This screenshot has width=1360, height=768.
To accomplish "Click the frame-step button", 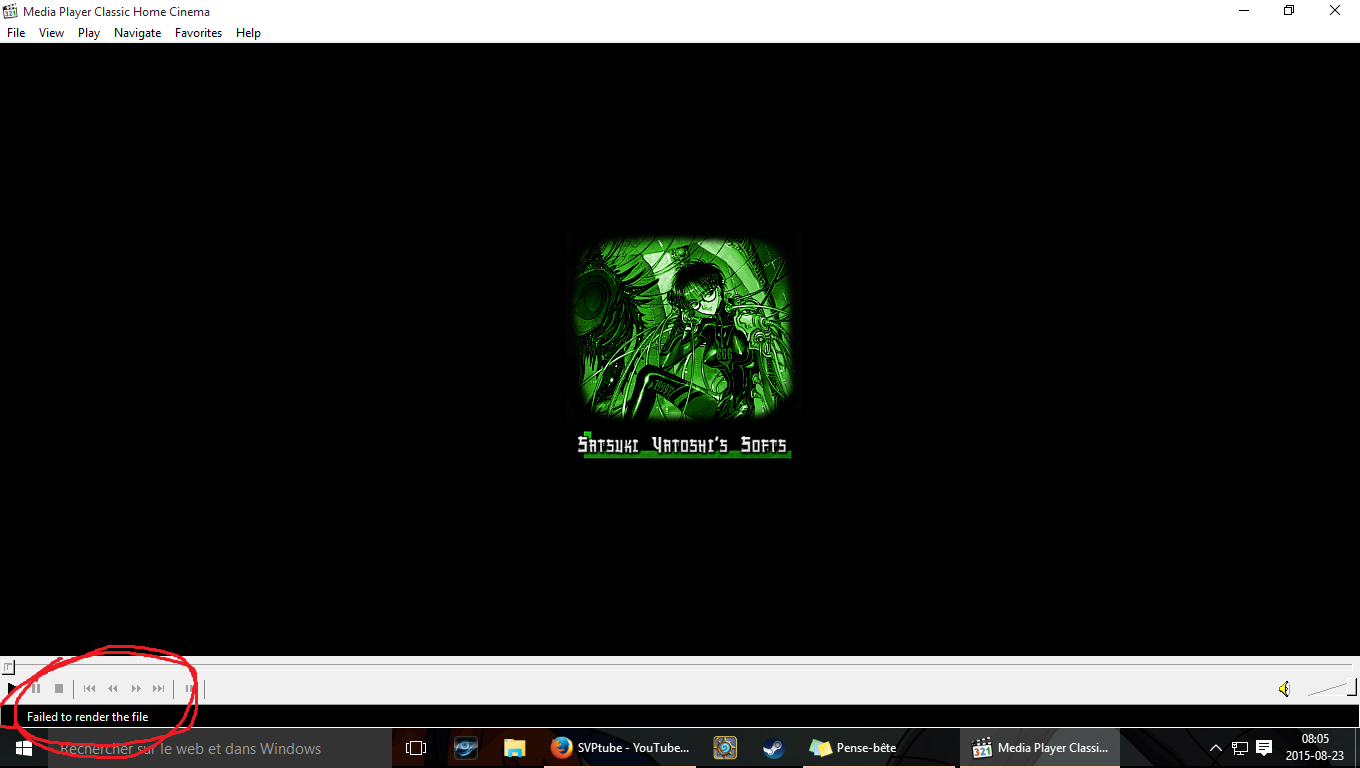I will click(189, 689).
